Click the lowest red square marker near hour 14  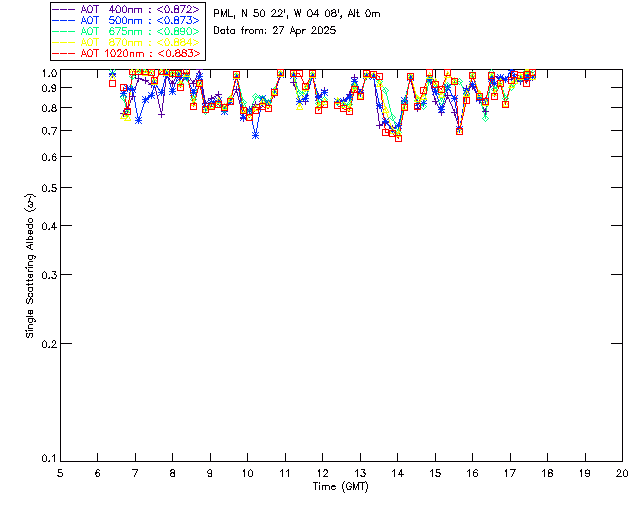coord(398,137)
